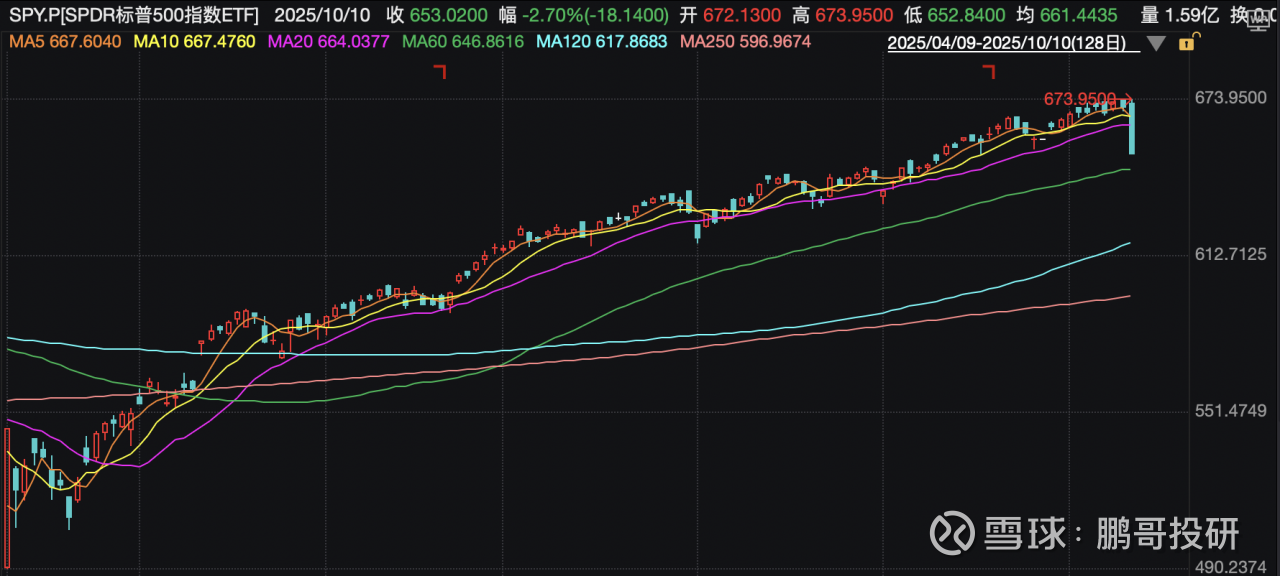Click the MA120 617.8683 indicator label
The image size is (1280, 576).
pos(602,42)
